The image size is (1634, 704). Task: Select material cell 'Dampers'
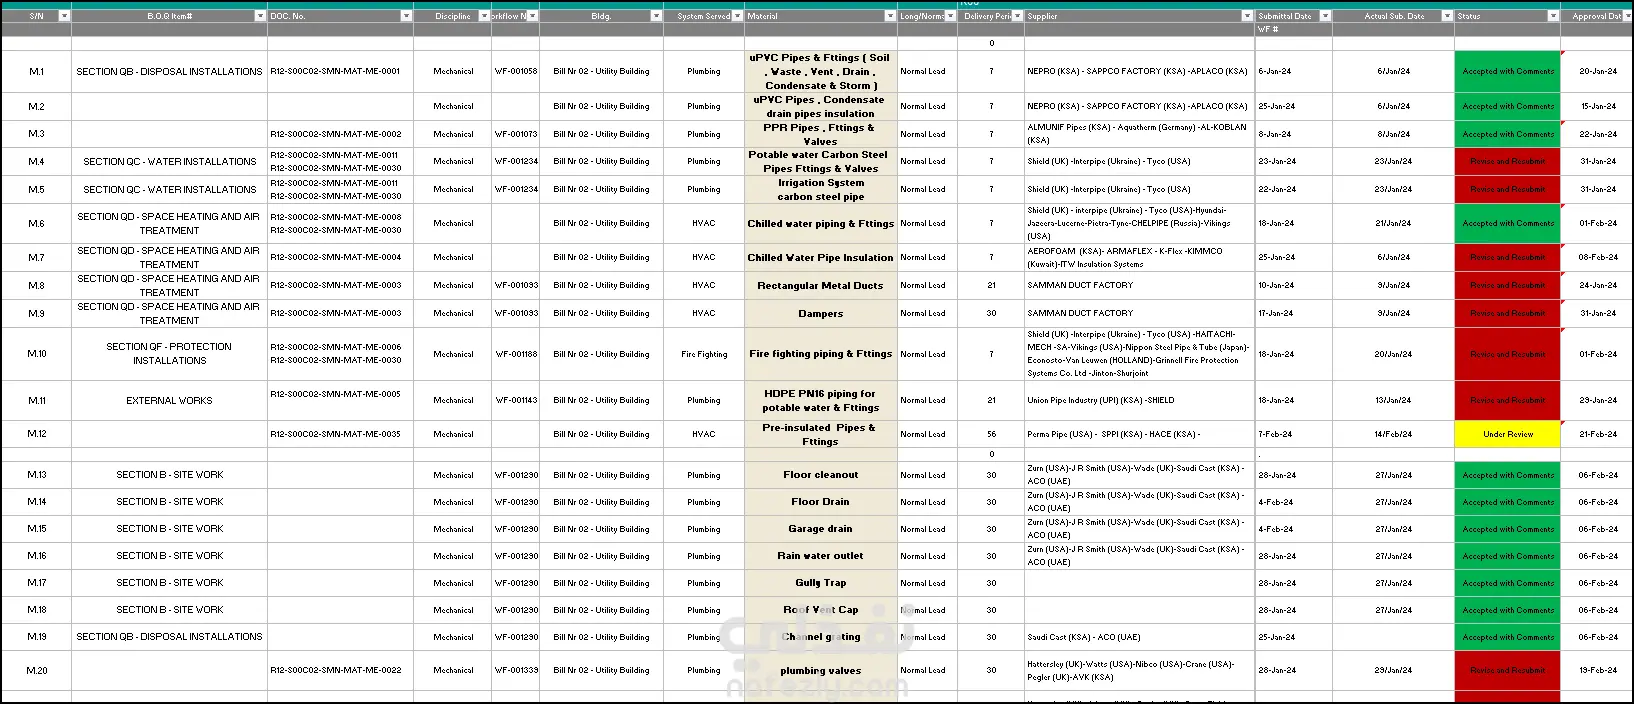tap(820, 313)
